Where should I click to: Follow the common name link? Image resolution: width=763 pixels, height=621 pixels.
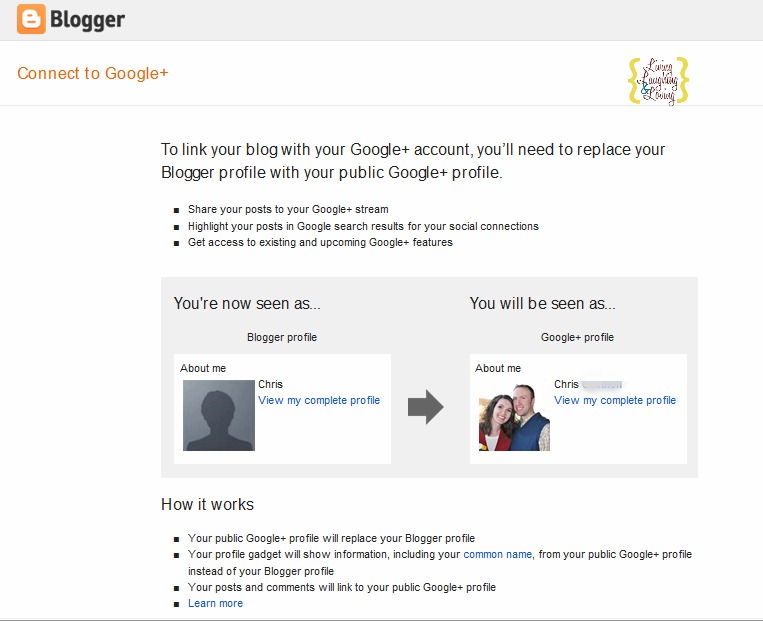tap(497, 554)
